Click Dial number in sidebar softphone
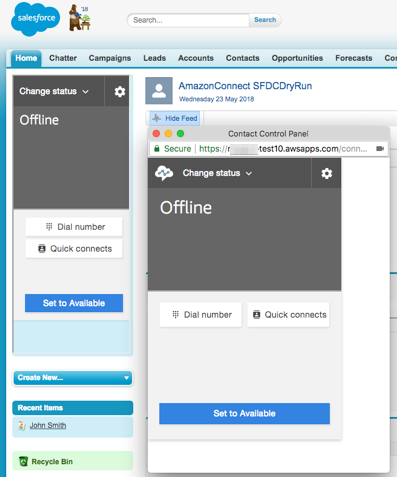Screen dimensions: 397x477 tap(74, 227)
